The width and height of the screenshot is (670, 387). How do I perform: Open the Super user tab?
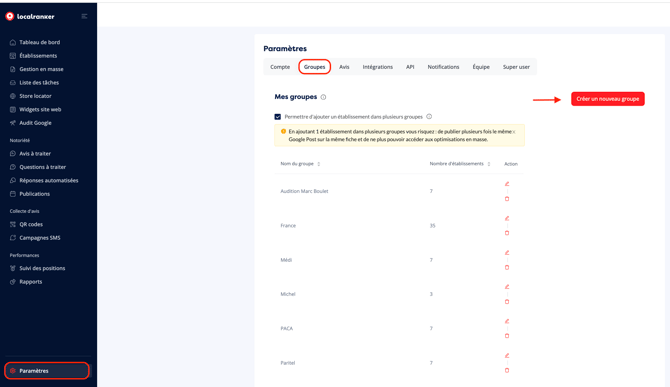click(x=516, y=67)
